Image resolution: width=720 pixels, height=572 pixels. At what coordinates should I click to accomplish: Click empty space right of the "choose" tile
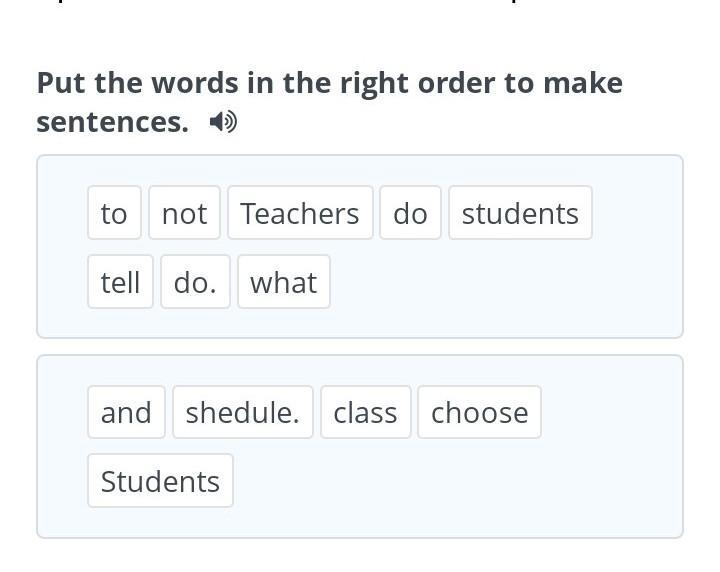point(610,412)
